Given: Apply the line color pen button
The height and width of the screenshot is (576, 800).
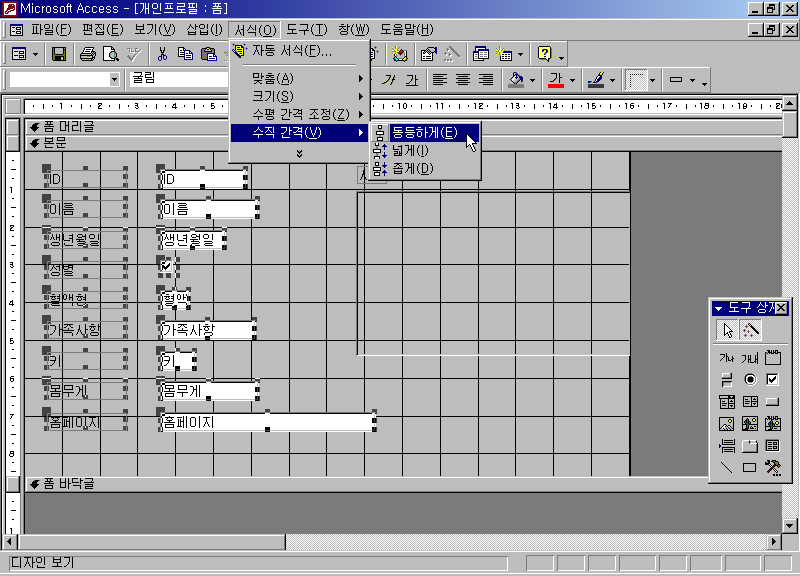Looking at the screenshot, I should (596, 80).
